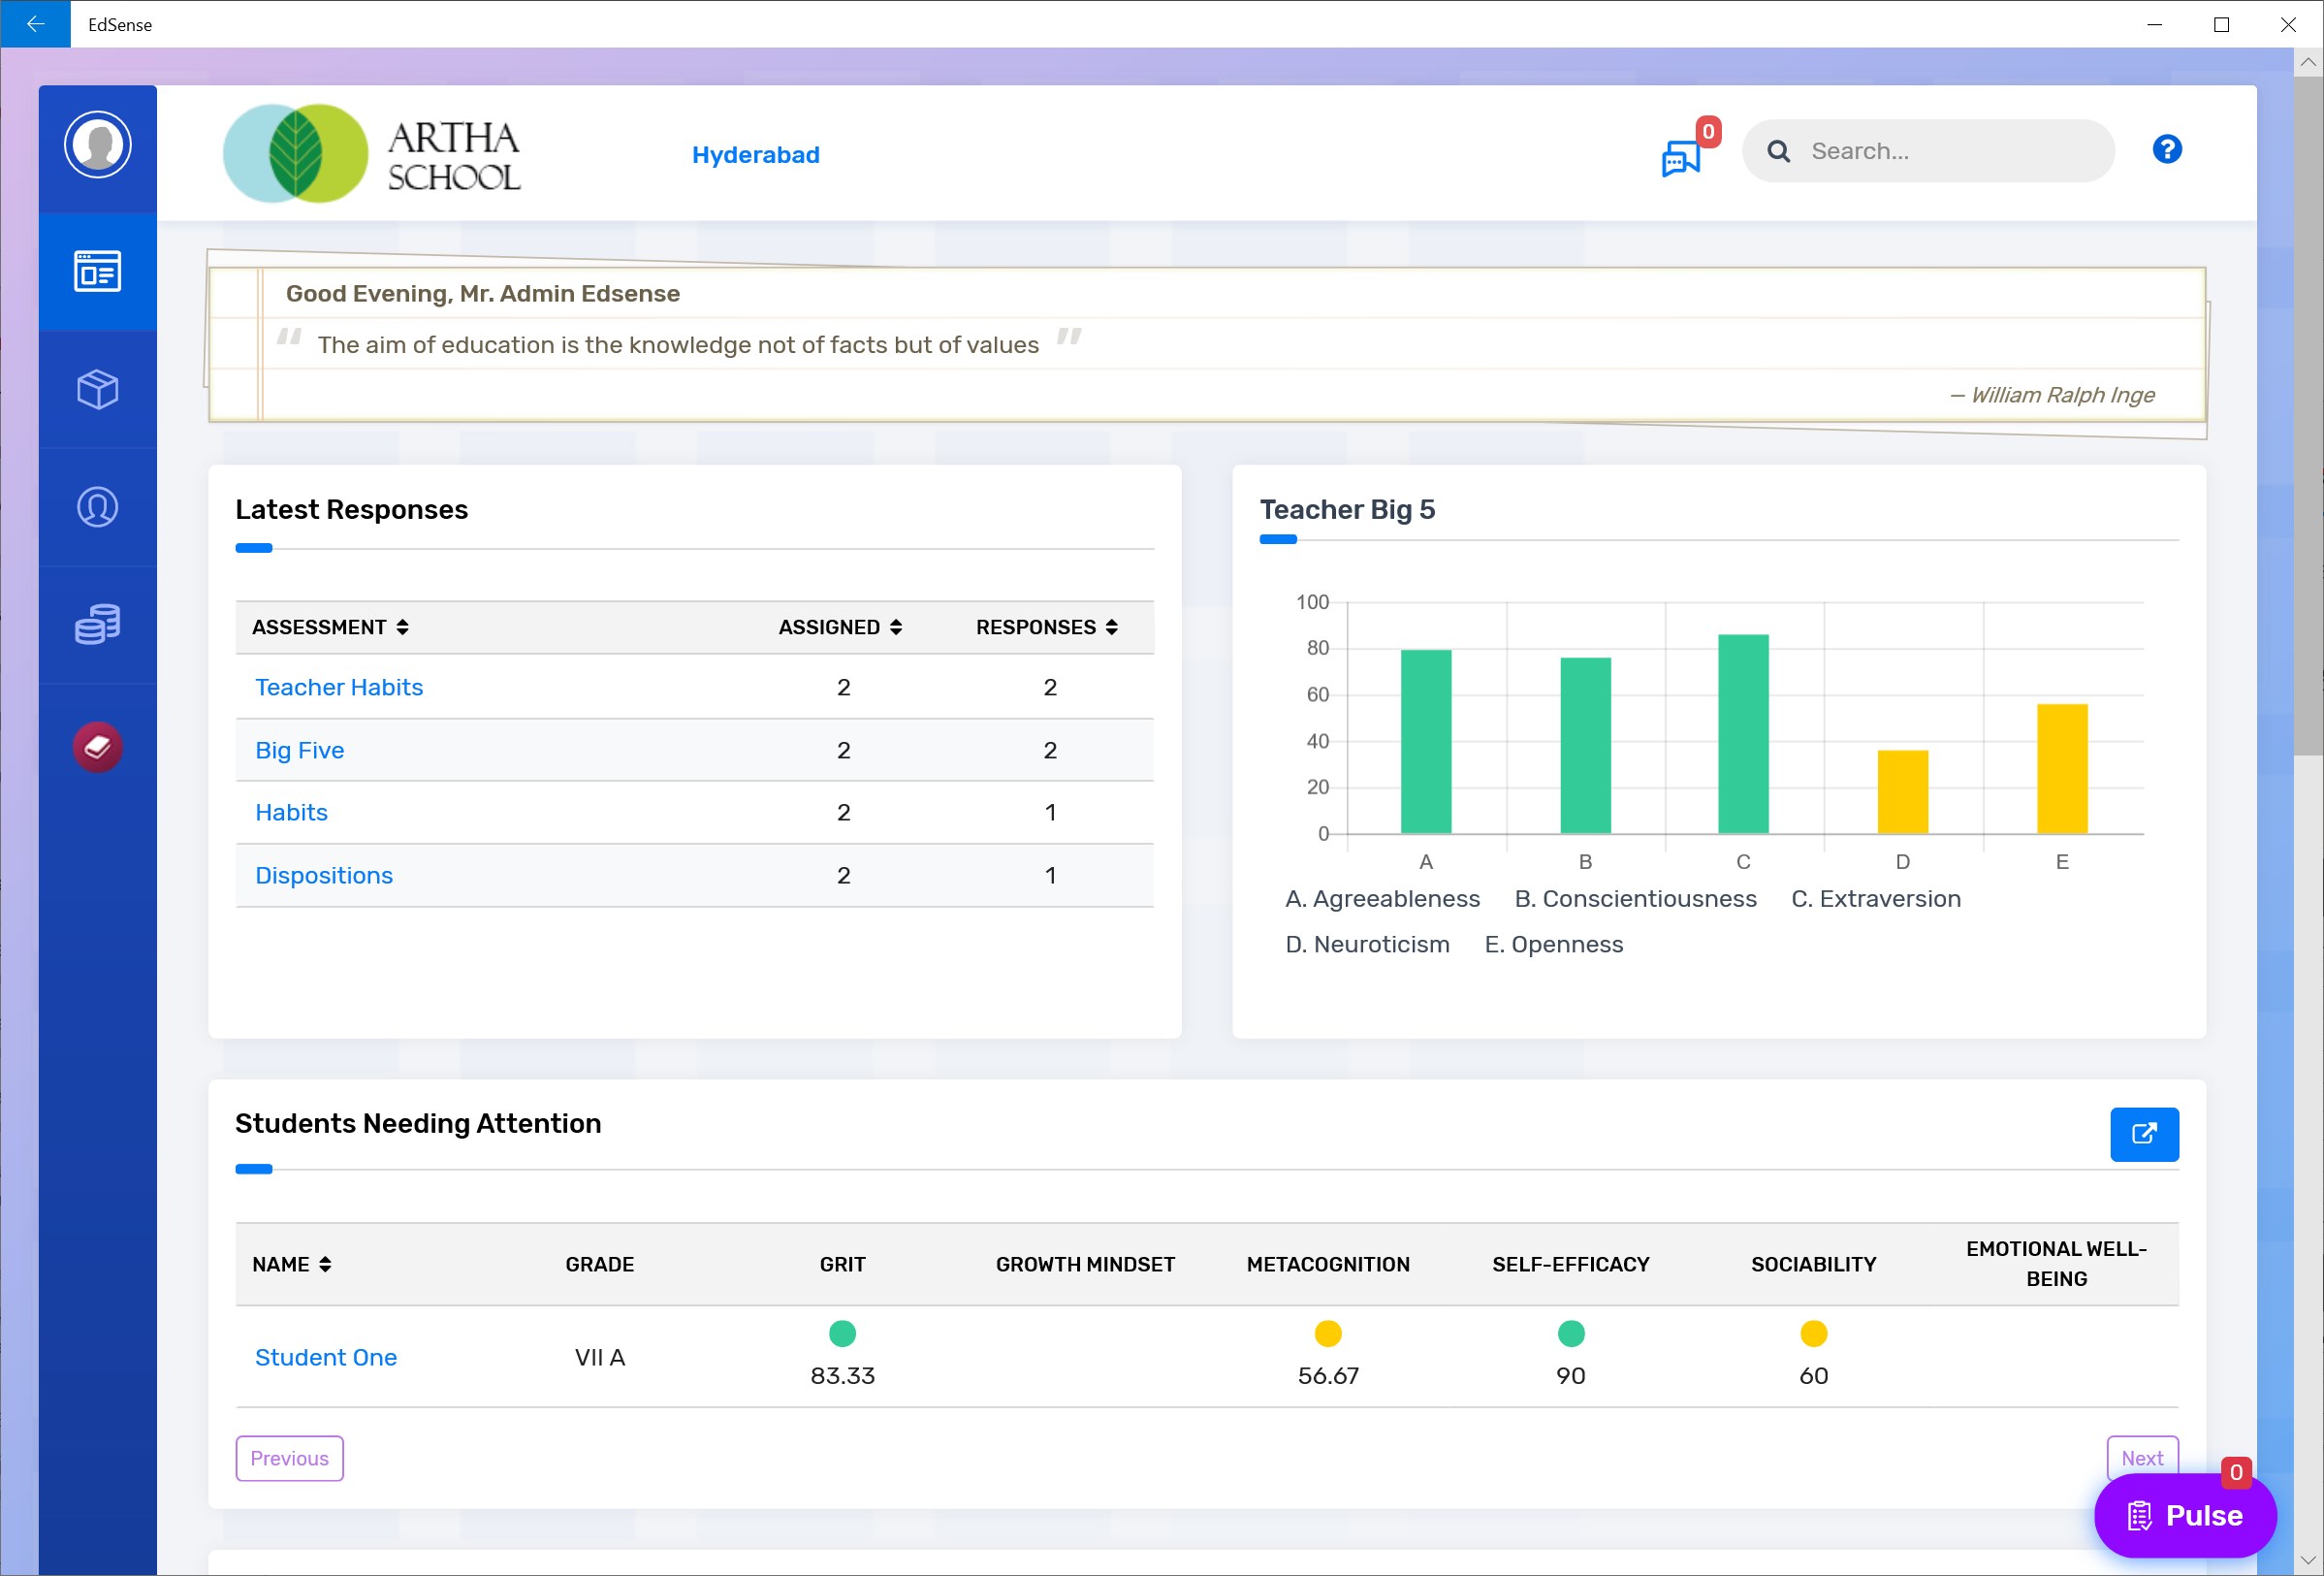Open the user profile avatar in sidebar
Screen dimensions: 2324x1576
97,145
